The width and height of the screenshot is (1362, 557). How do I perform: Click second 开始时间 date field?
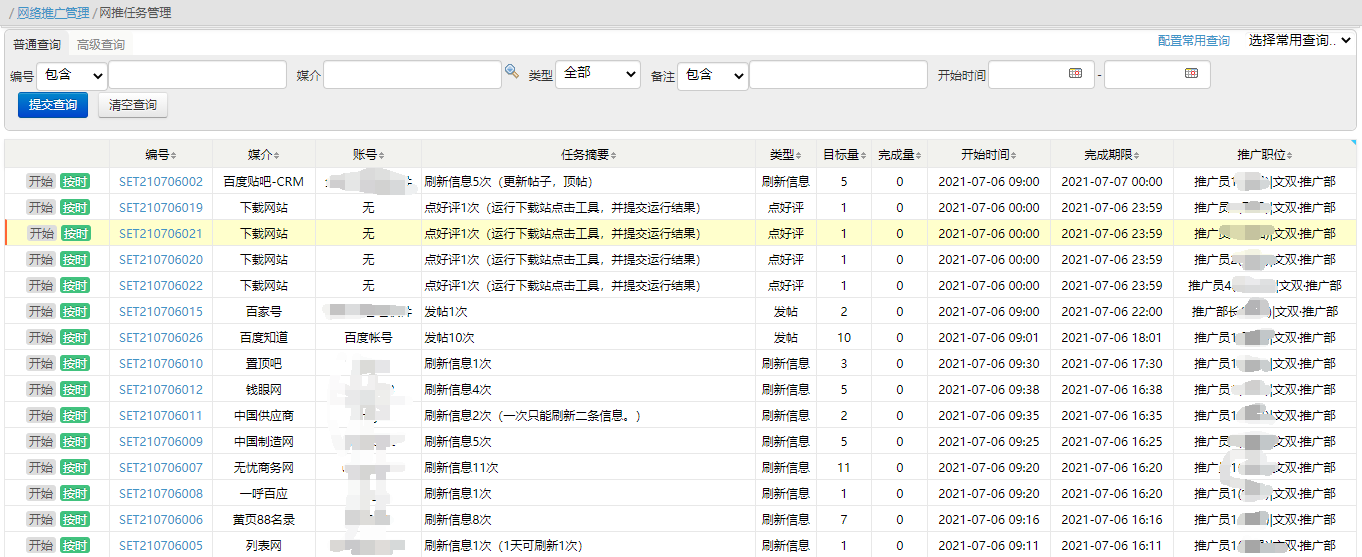(x=1157, y=75)
